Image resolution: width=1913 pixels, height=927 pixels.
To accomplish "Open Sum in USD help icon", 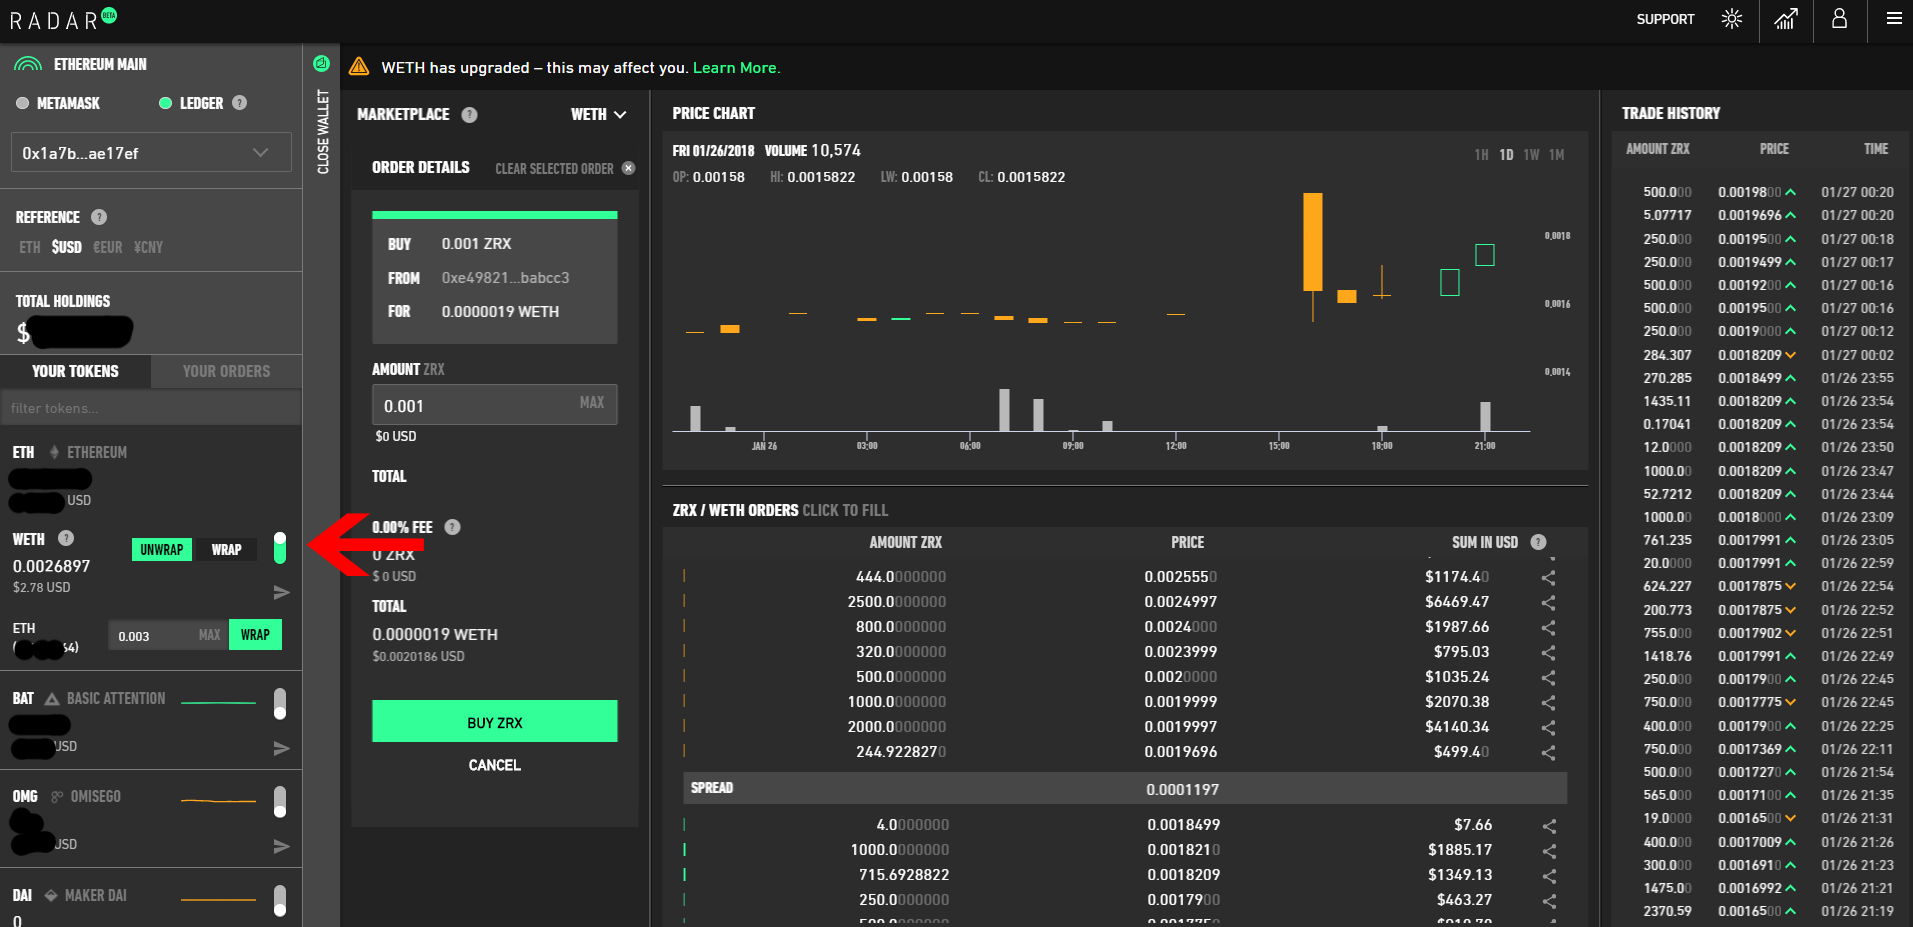I will [1538, 542].
